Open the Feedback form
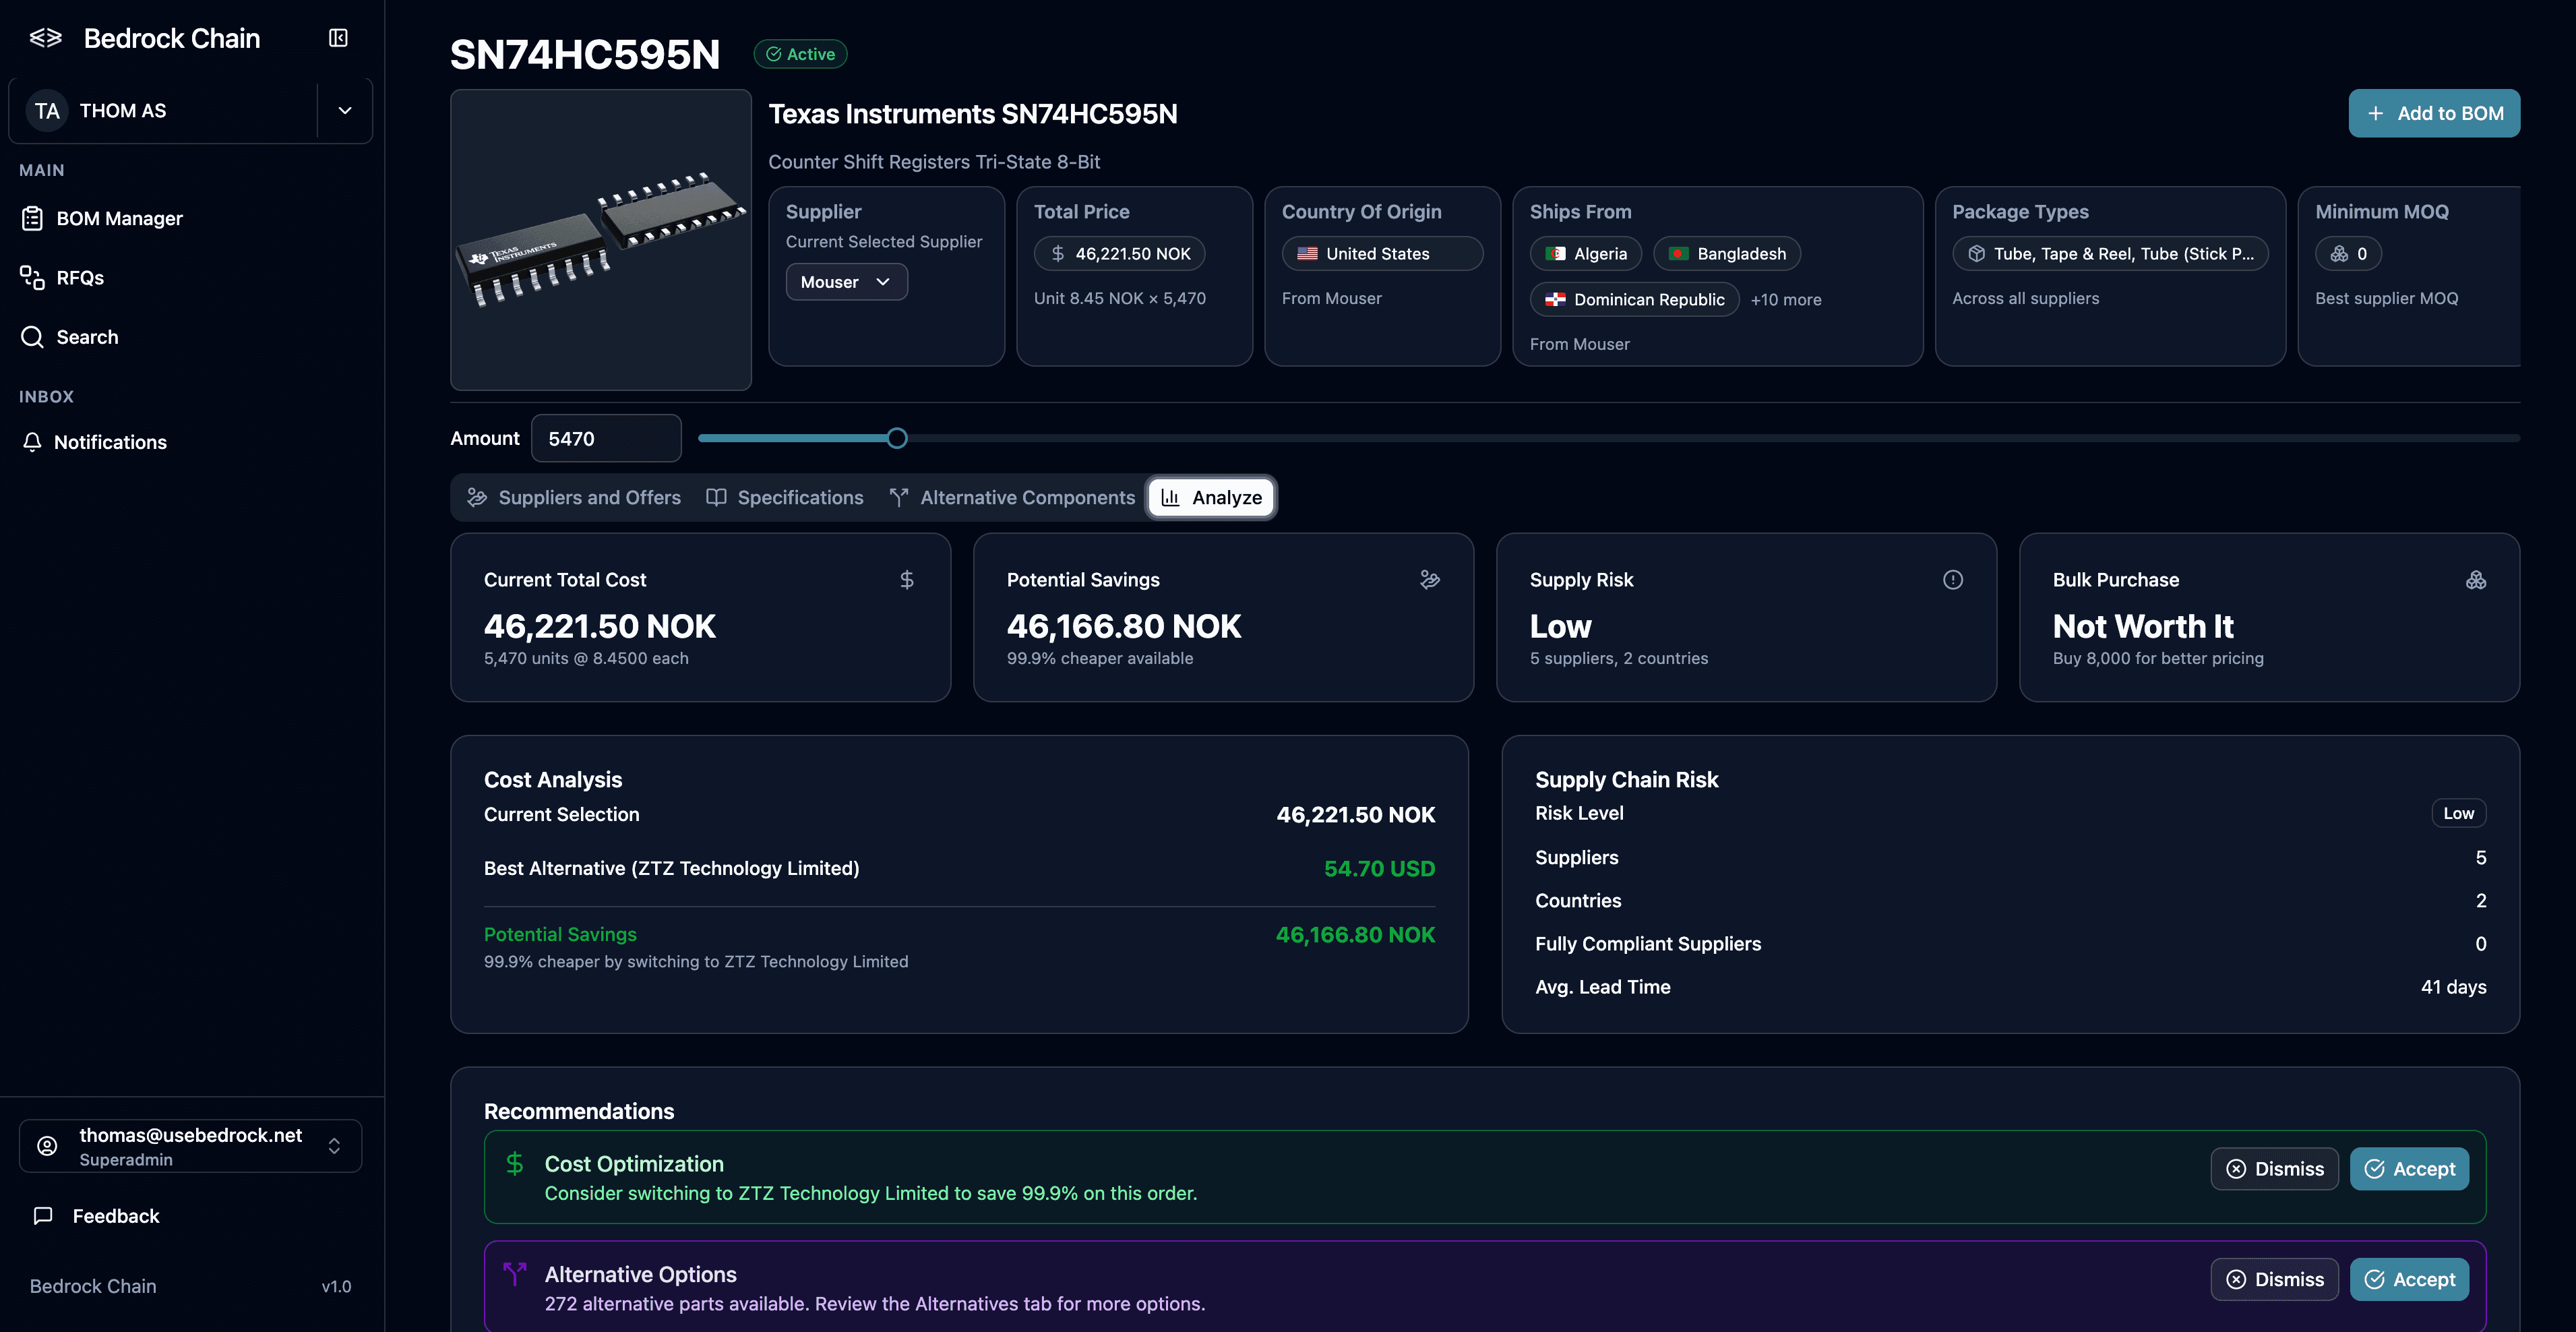Image resolution: width=2576 pixels, height=1332 pixels. coord(115,1216)
